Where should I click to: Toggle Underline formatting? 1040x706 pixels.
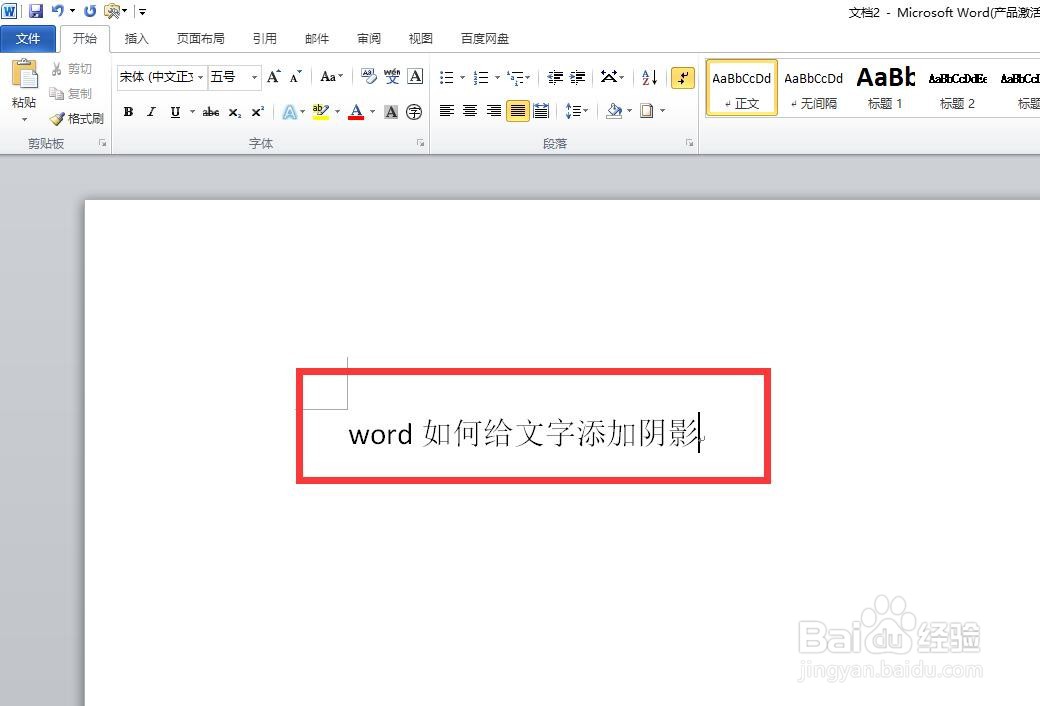pos(175,112)
